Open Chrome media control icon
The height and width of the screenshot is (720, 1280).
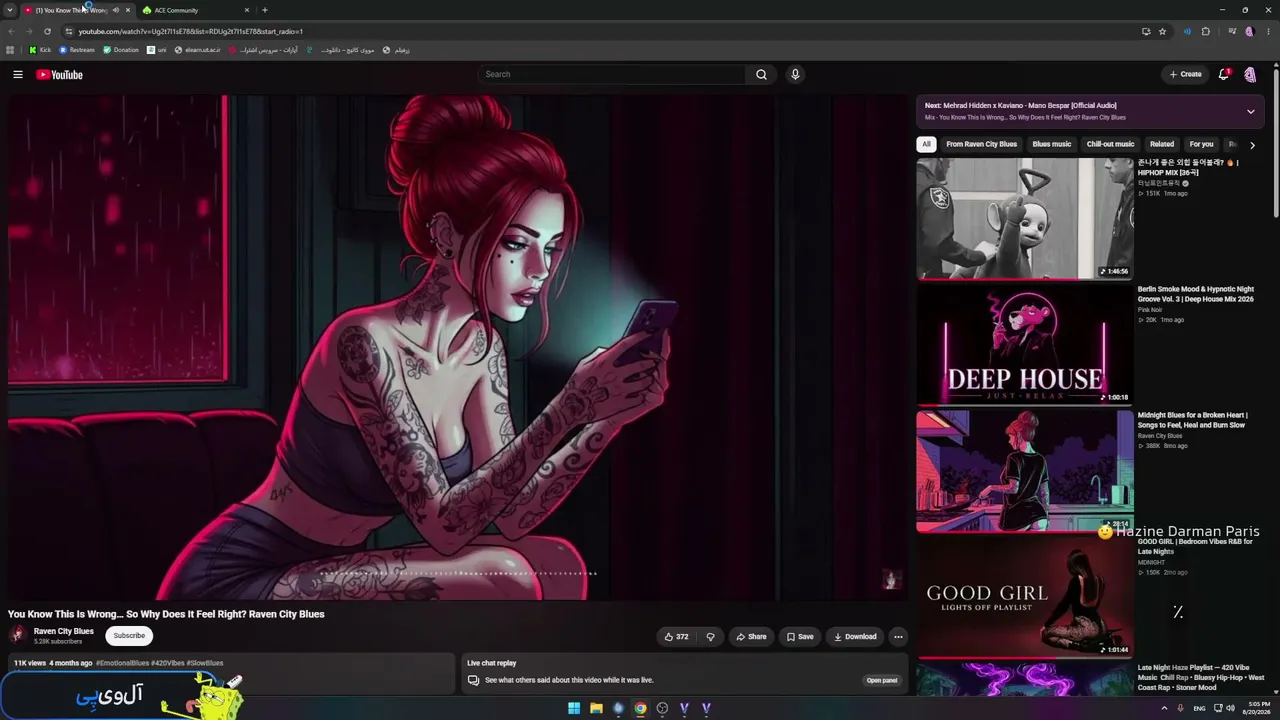1233,31
